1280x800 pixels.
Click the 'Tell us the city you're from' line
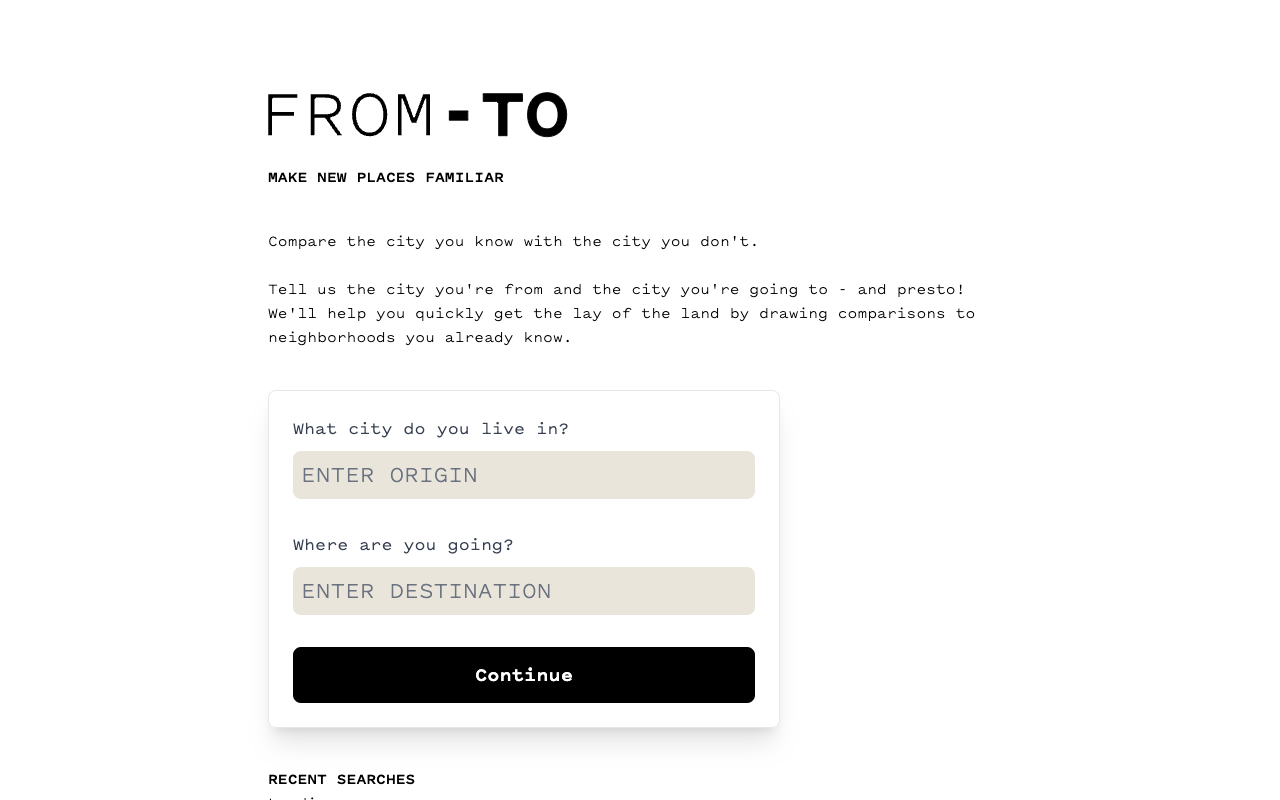pyautogui.click(x=616, y=289)
